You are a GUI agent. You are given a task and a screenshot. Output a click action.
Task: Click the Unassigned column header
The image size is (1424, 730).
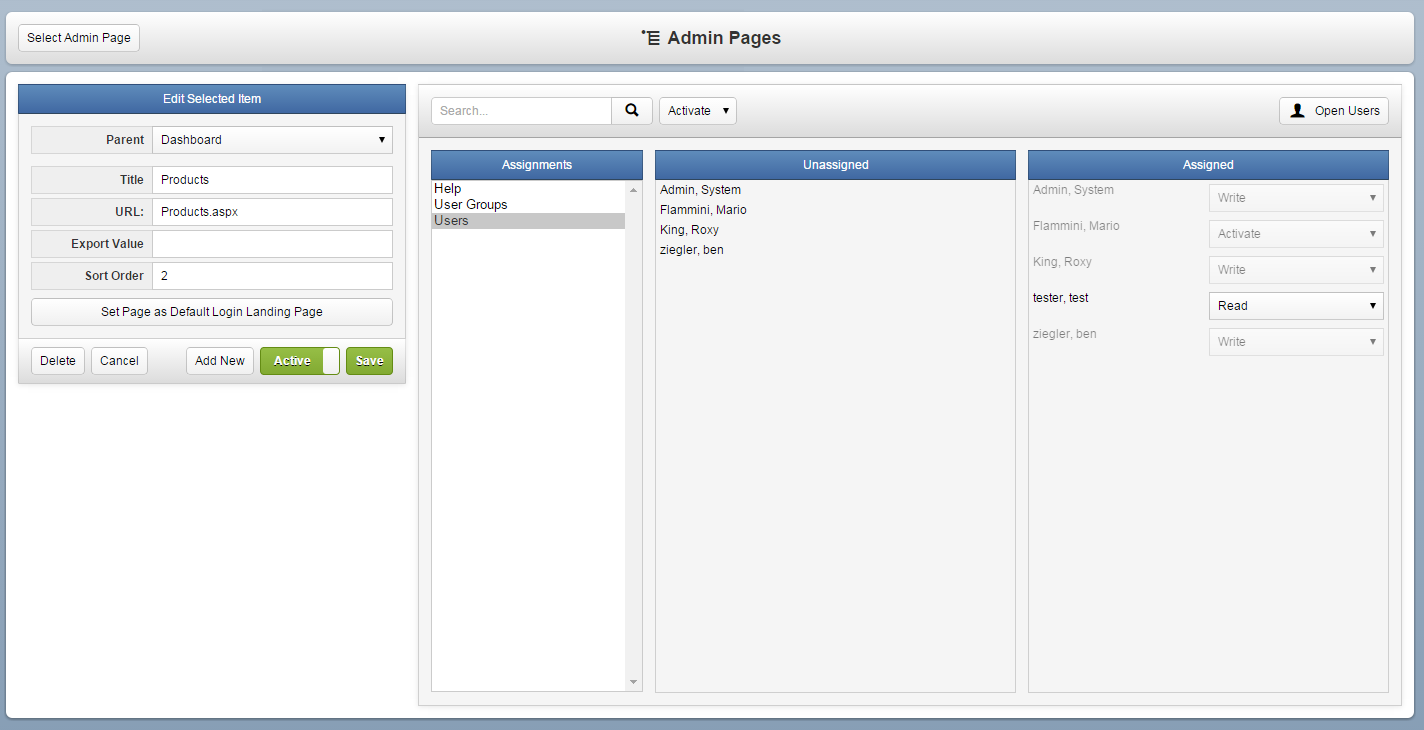(x=835, y=165)
